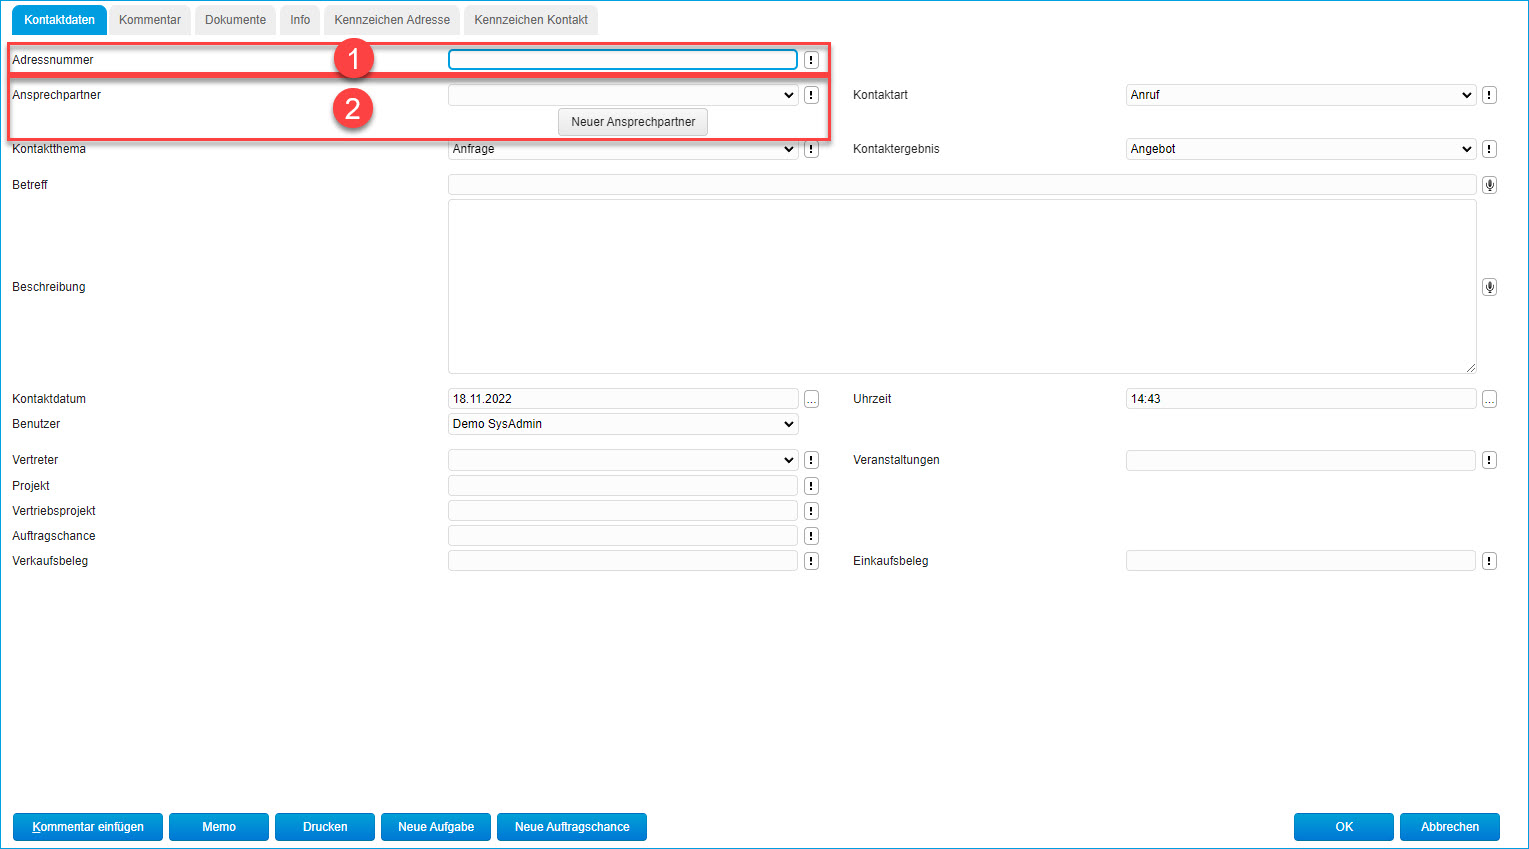Viewport: 1529px width, 849px height.
Task: Confirm with the OK button
Action: (1343, 827)
